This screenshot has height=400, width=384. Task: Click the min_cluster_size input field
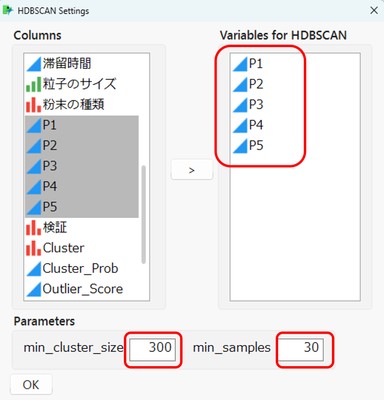(x=153, y=350)
